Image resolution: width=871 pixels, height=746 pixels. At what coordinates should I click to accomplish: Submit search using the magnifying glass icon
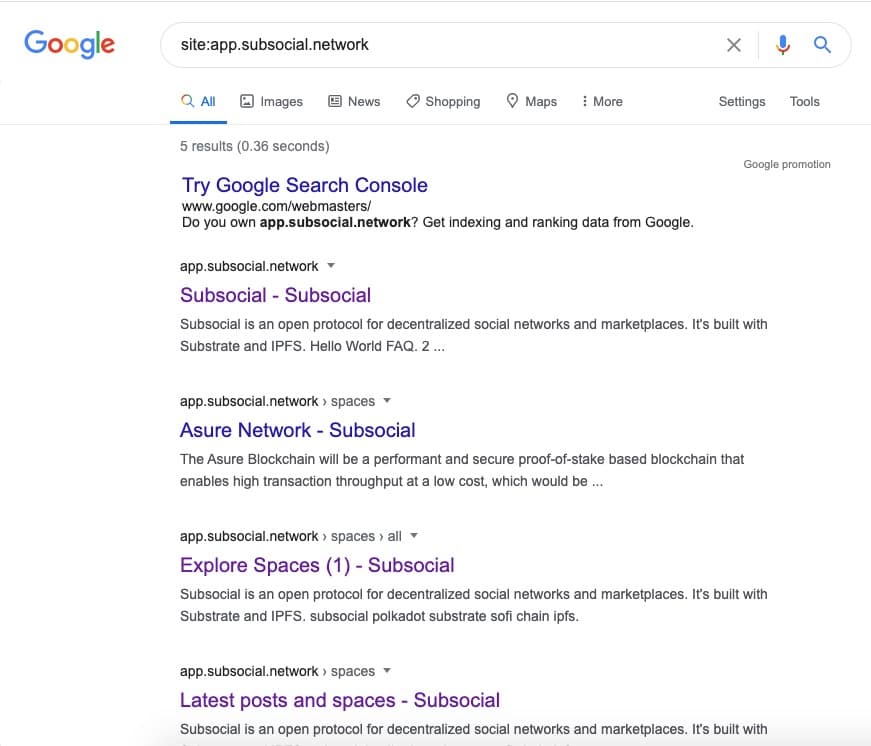(822, 44)
